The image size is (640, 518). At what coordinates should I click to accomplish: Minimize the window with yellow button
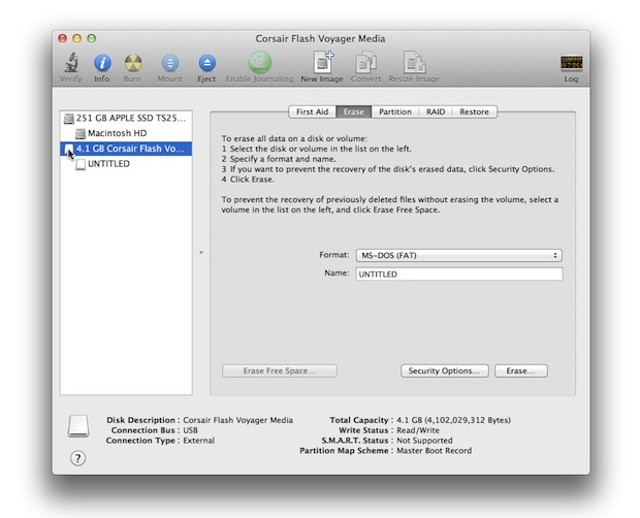(x=77, y=38)
